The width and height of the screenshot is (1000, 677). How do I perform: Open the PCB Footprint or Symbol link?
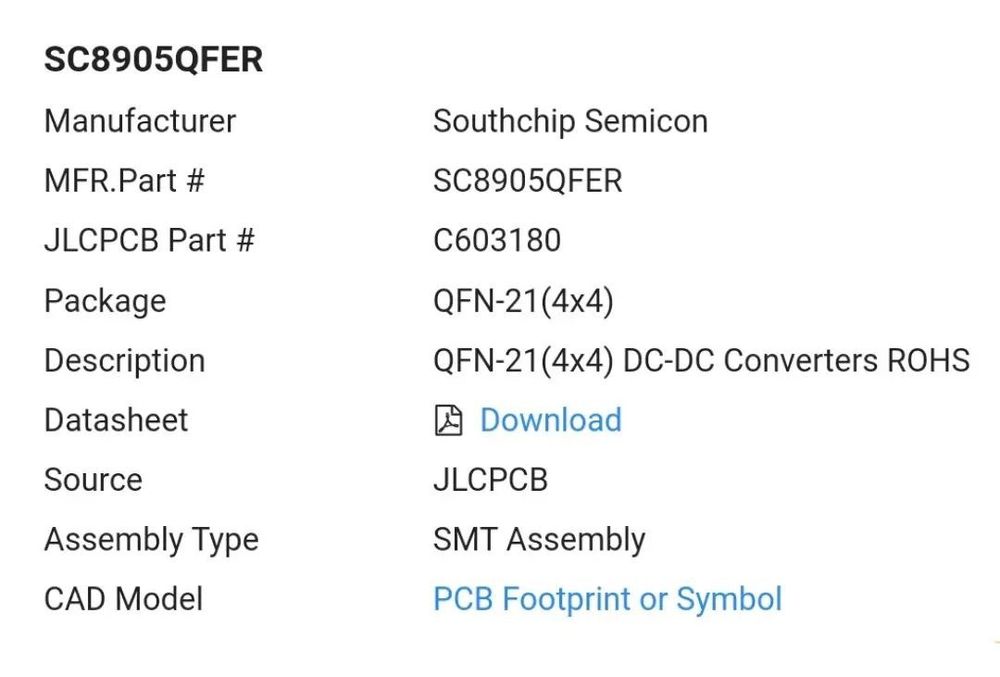point(607,599)
